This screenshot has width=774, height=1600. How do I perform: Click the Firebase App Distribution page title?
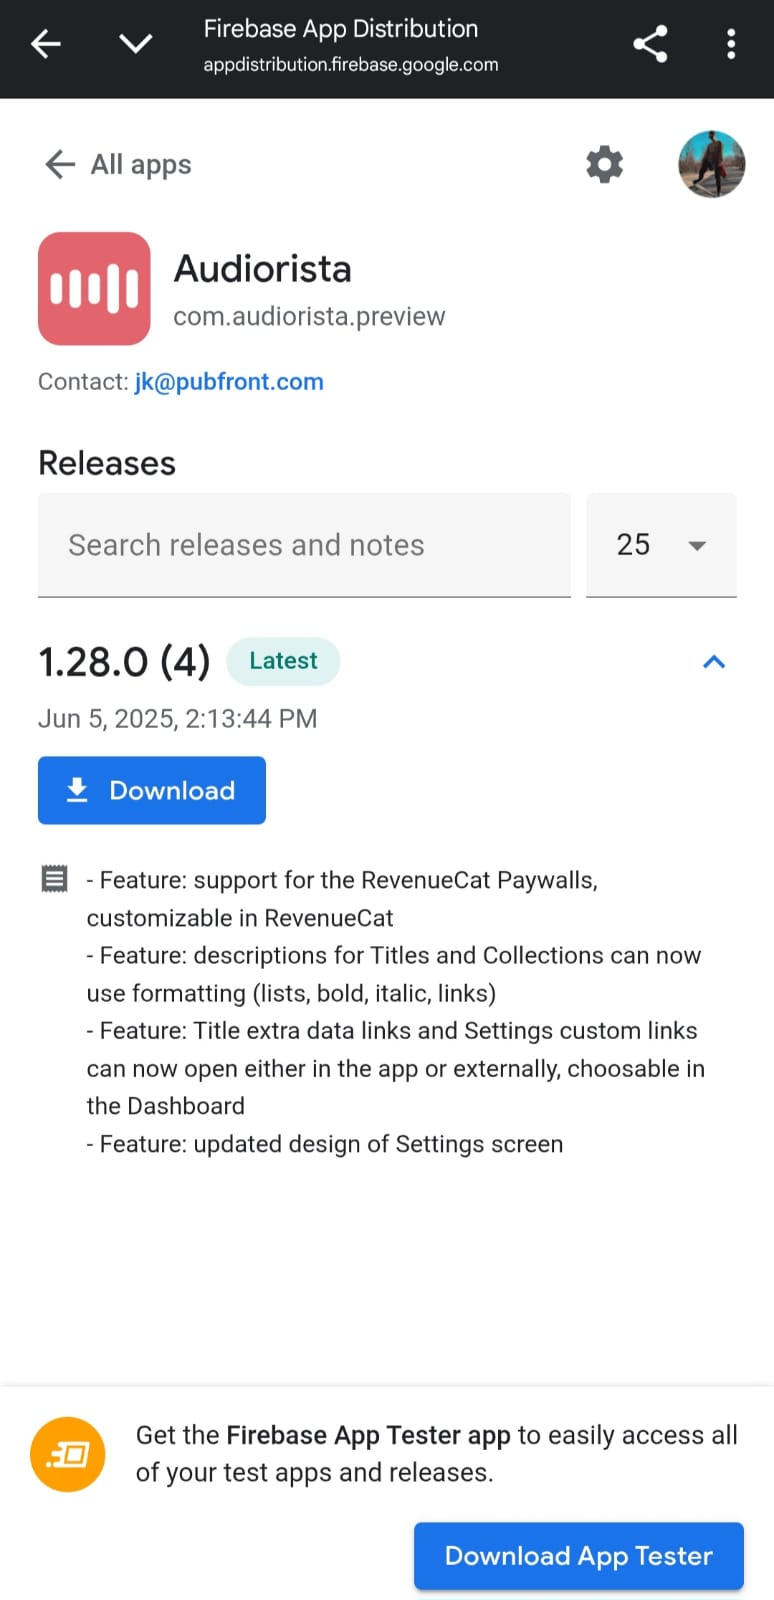pos(341,29)
